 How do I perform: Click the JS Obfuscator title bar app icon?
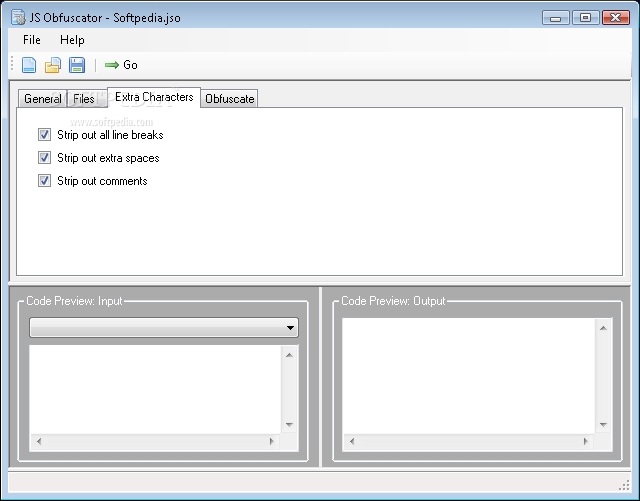[18, 18]
